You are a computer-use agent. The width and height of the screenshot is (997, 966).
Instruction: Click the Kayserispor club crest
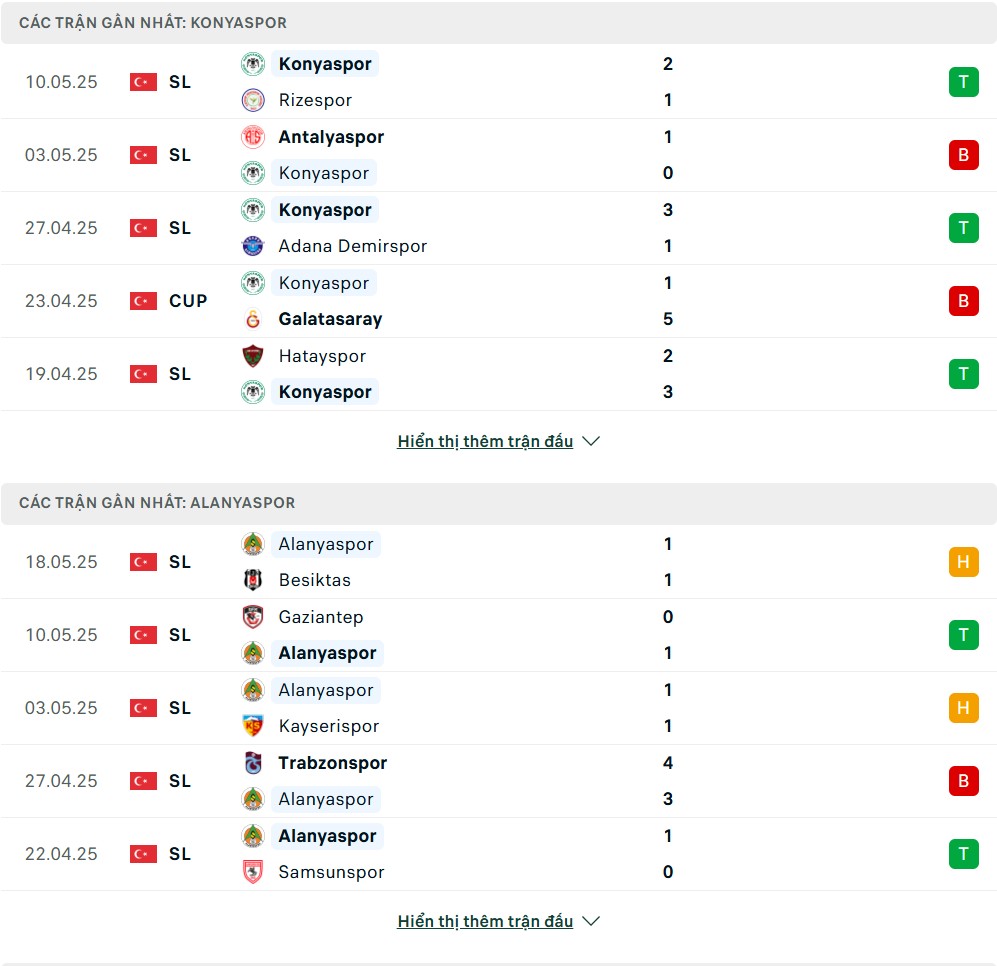tap(253, 726)
